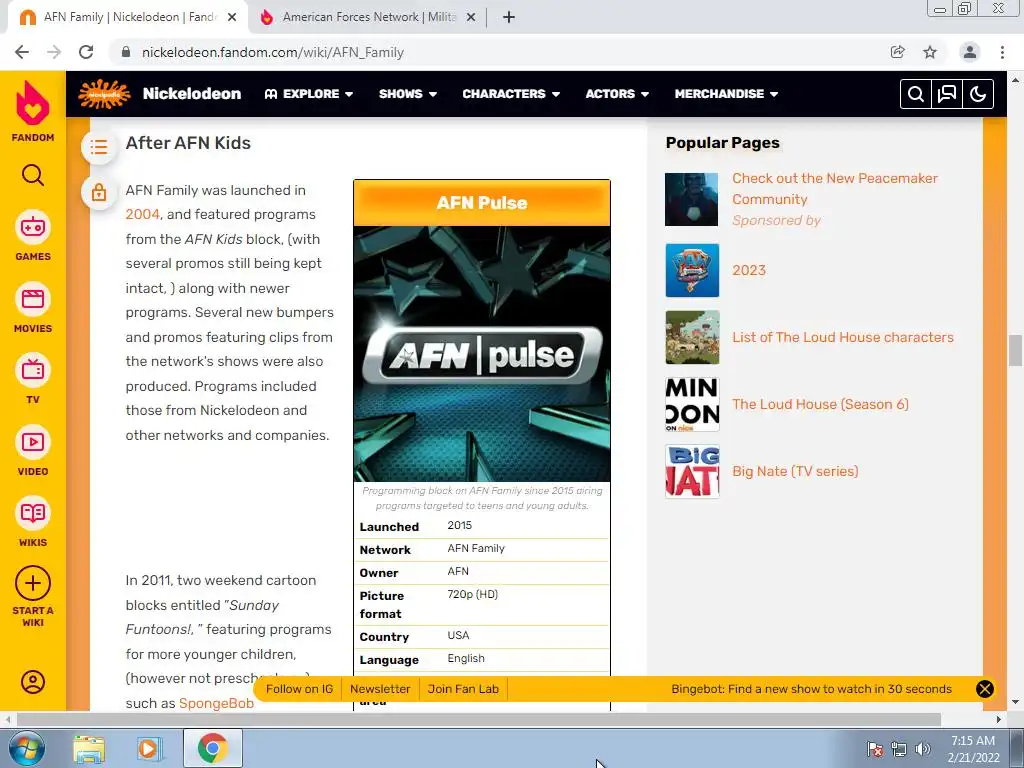Viewport: 1024px width, 768px height.
Task: Click the horizontal scrollbar at bottom
Action: tap(479, 719)
